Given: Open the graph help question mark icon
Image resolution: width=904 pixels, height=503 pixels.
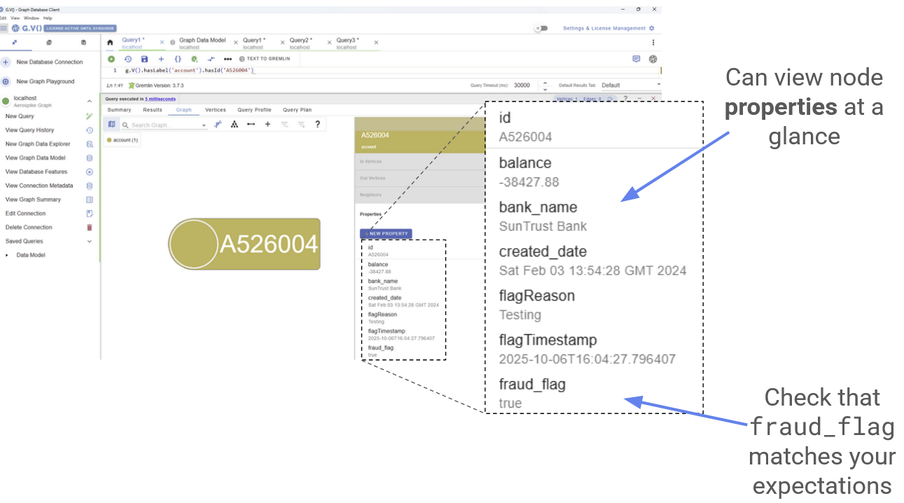Looking at the screenshot, I should click(318, 125).
